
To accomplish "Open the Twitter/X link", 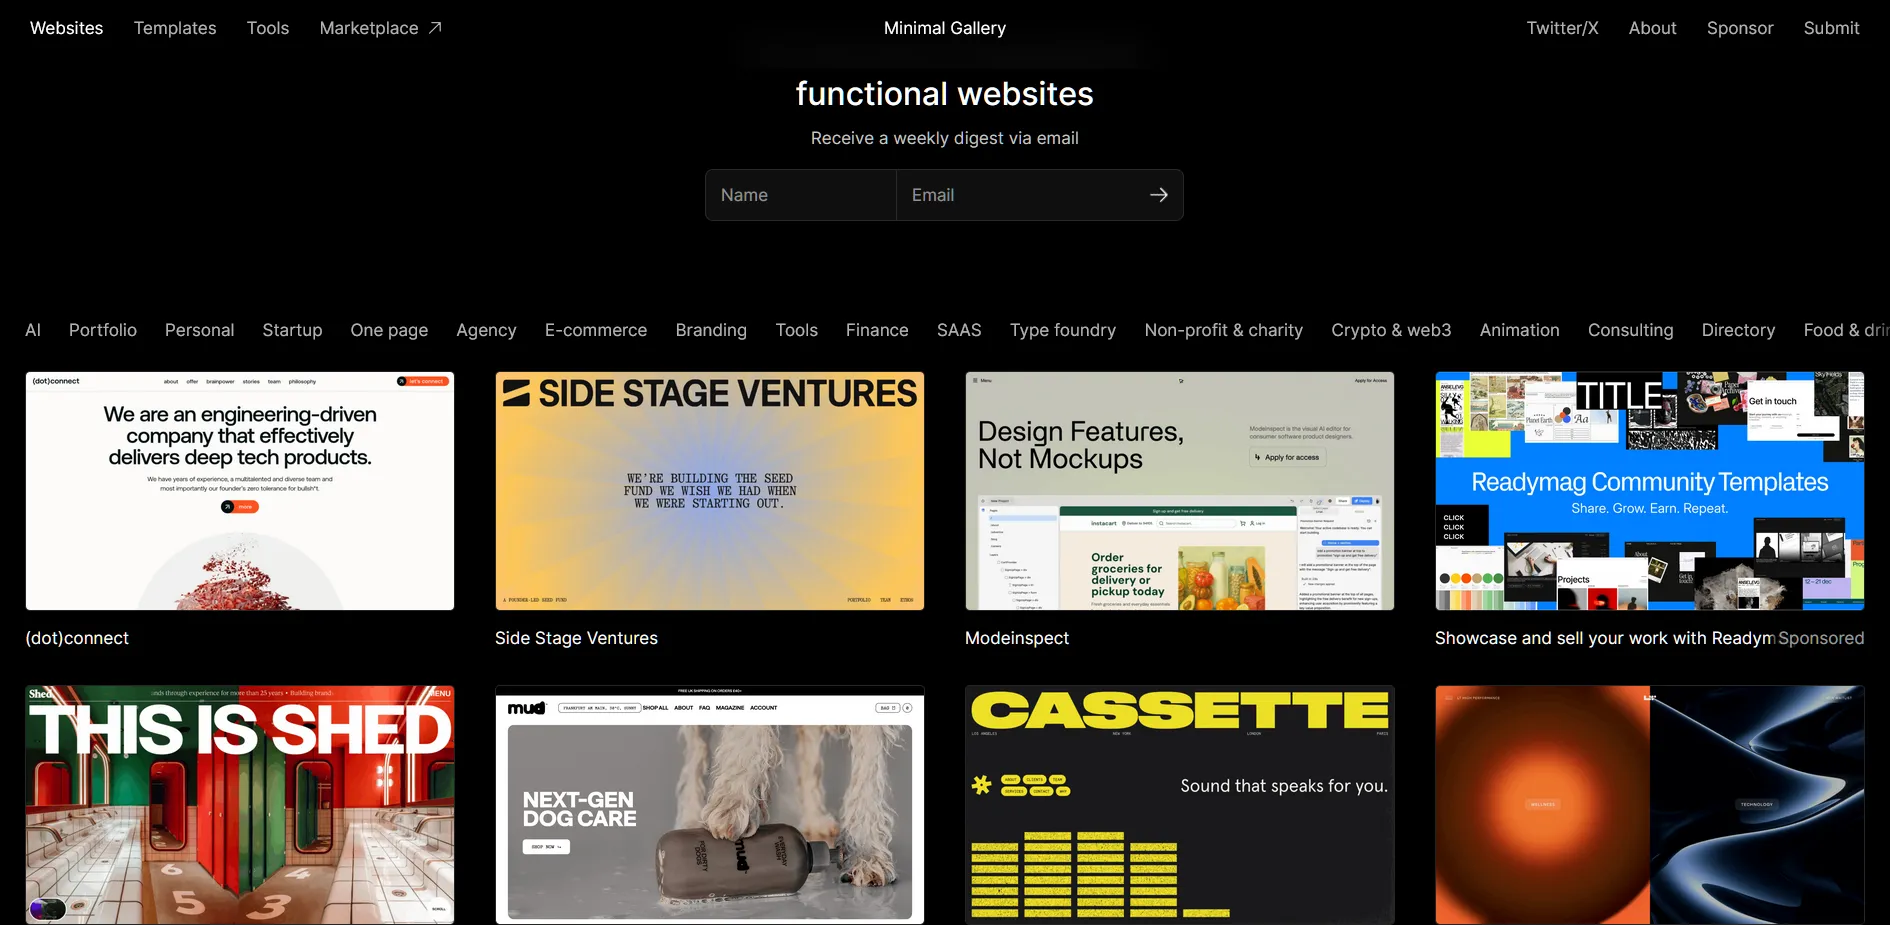I will click(x=1562, y=28).
